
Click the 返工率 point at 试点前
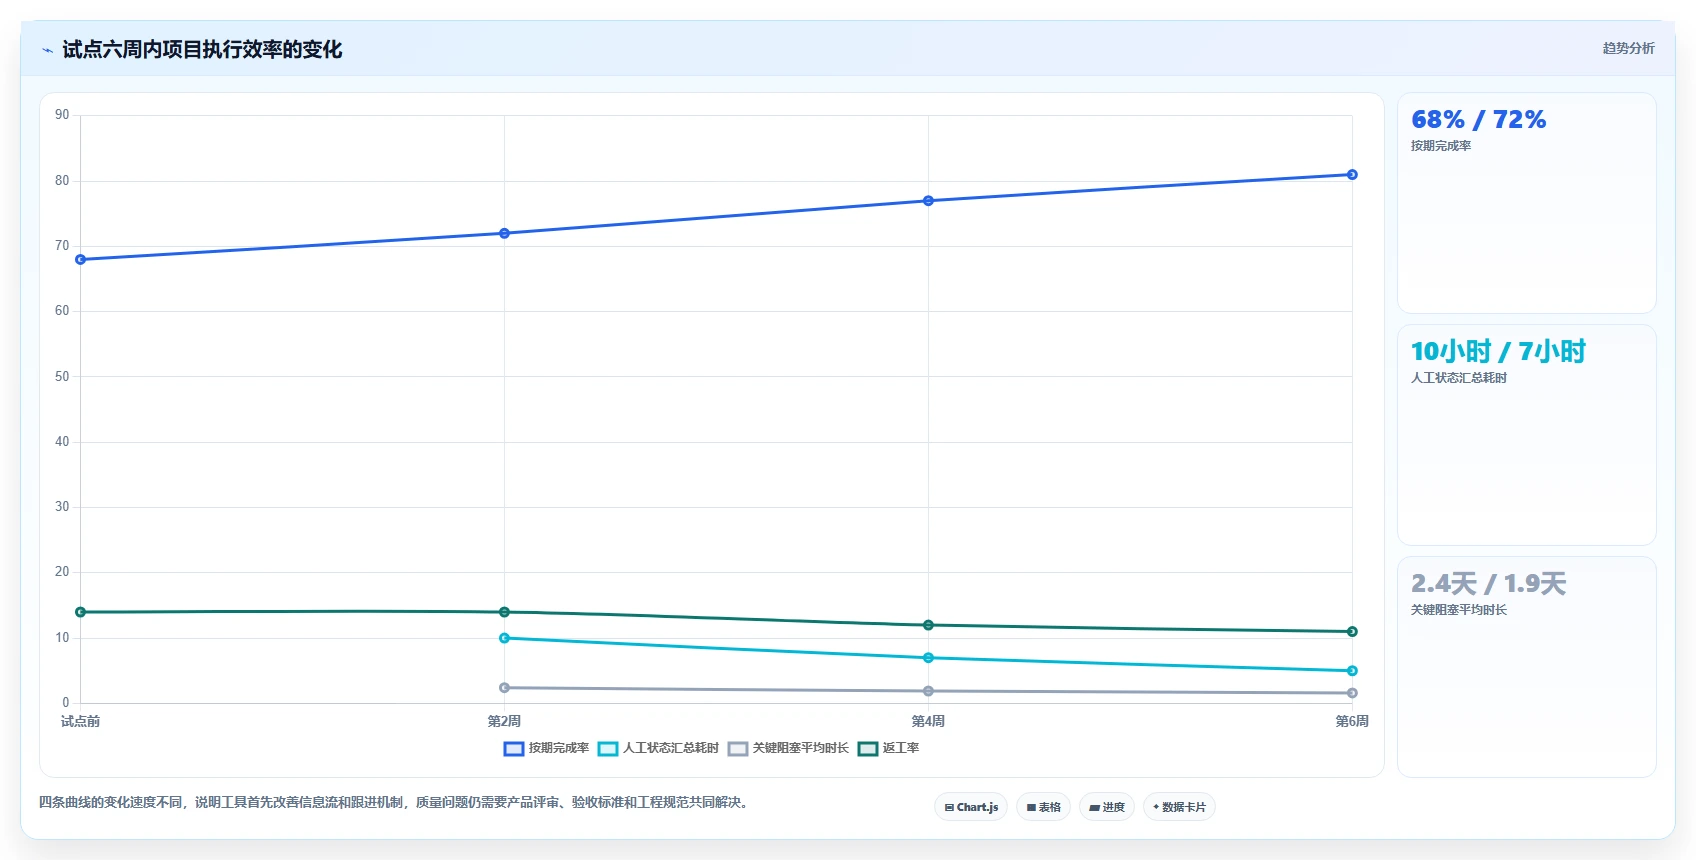[x=80, y=612]
